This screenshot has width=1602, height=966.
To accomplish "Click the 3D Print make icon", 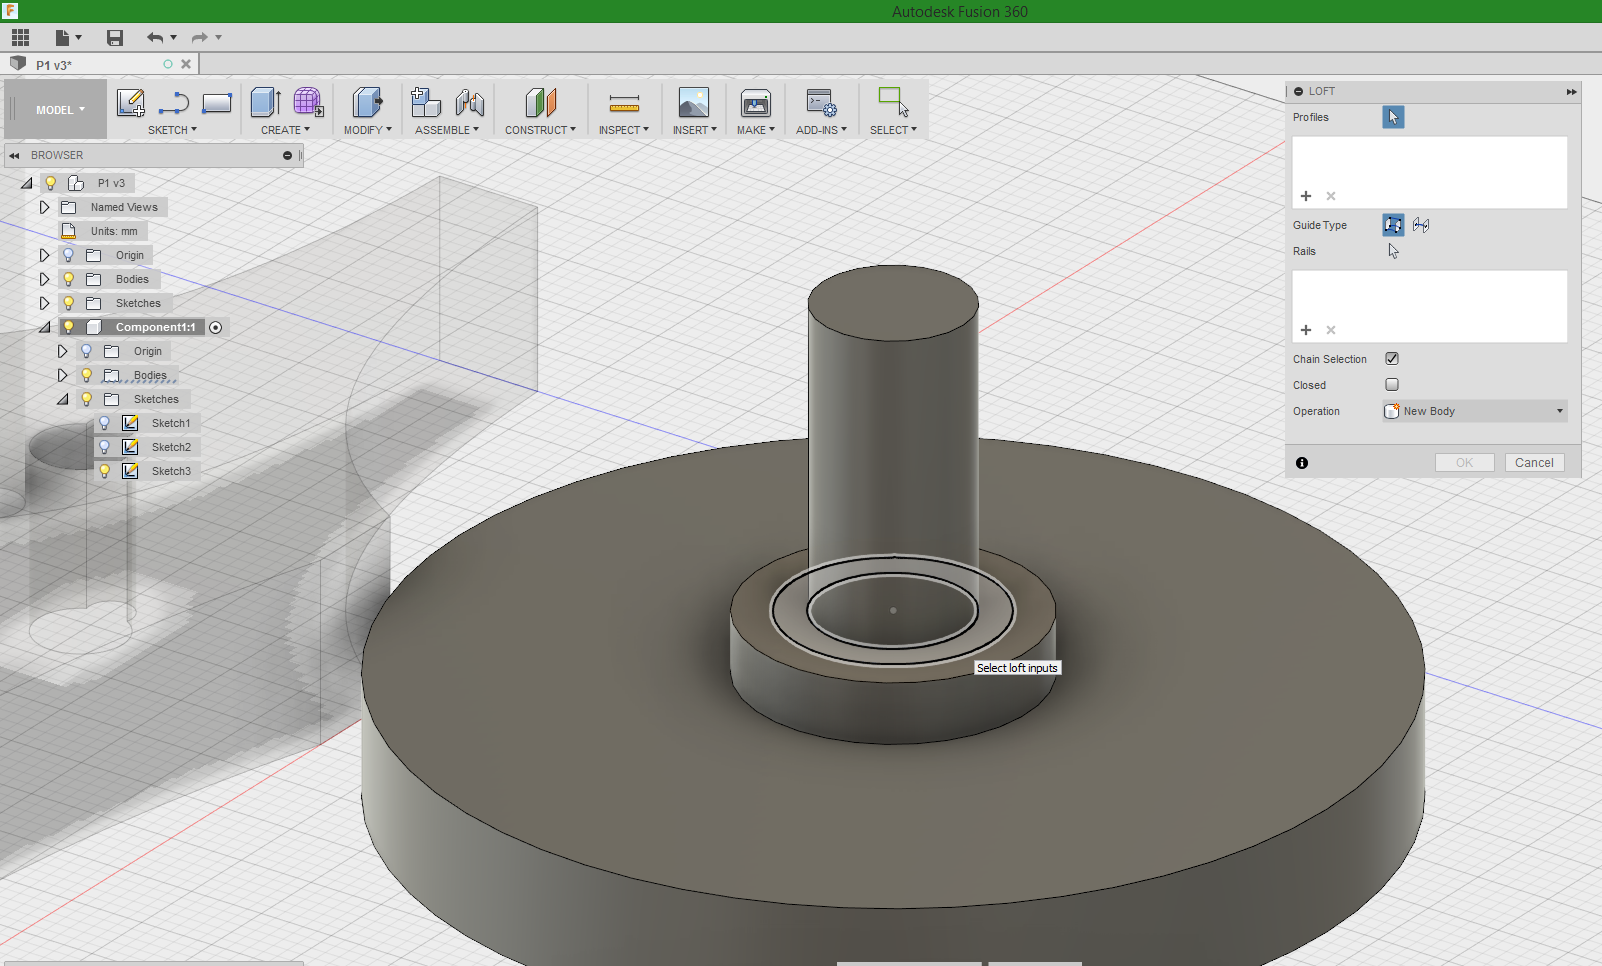I will pos(756,103).
